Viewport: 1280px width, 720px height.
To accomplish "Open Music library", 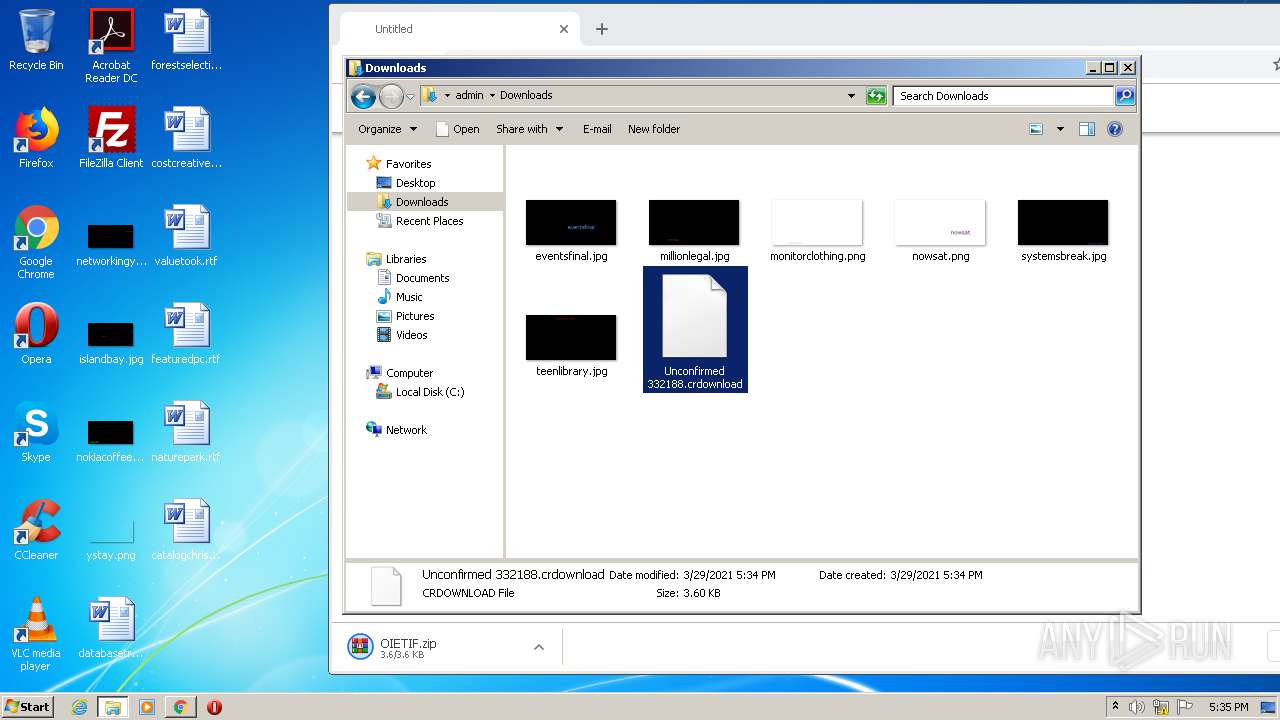I will [409, 297].
